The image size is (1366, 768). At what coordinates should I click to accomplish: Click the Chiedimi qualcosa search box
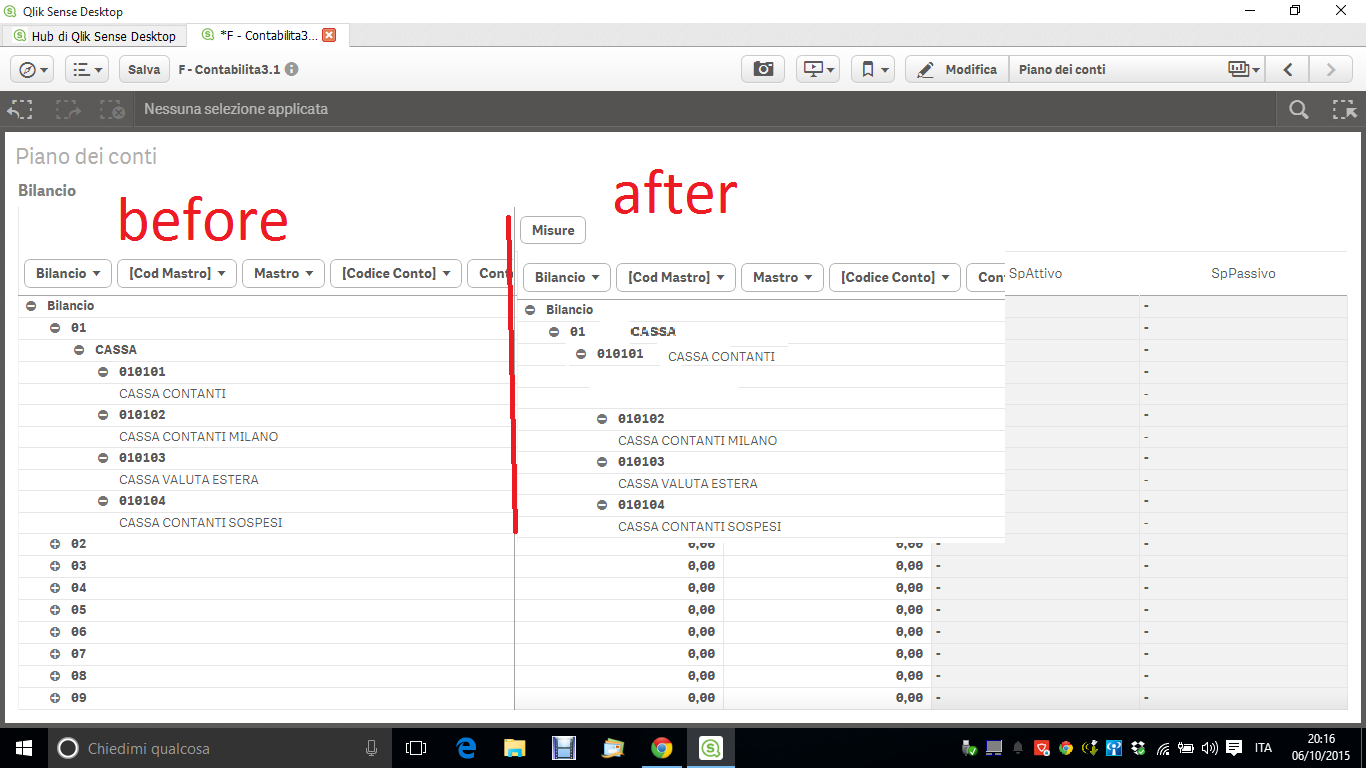[219, 748]
